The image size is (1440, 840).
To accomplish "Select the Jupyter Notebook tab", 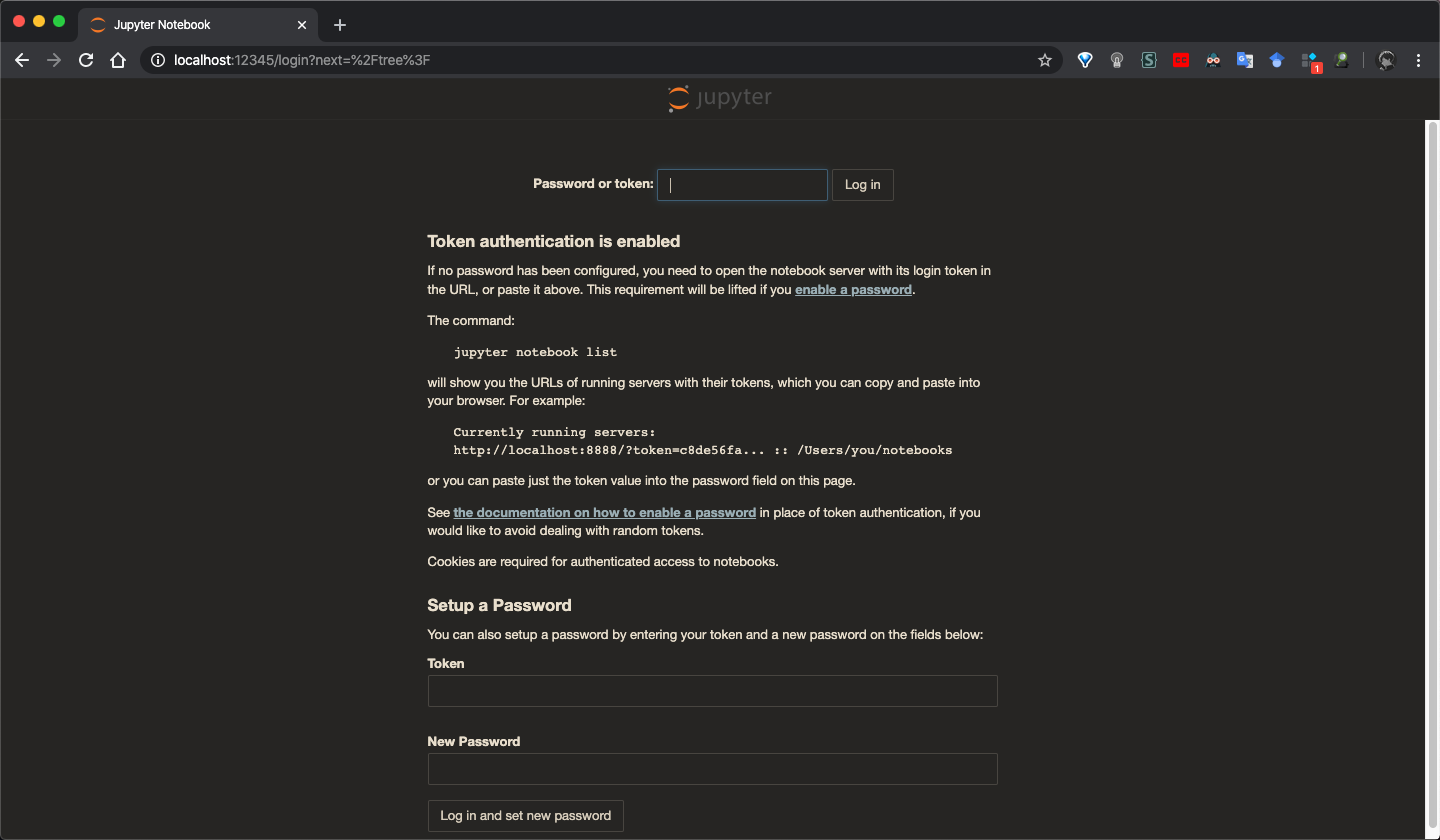I will [x=198, y=25].
